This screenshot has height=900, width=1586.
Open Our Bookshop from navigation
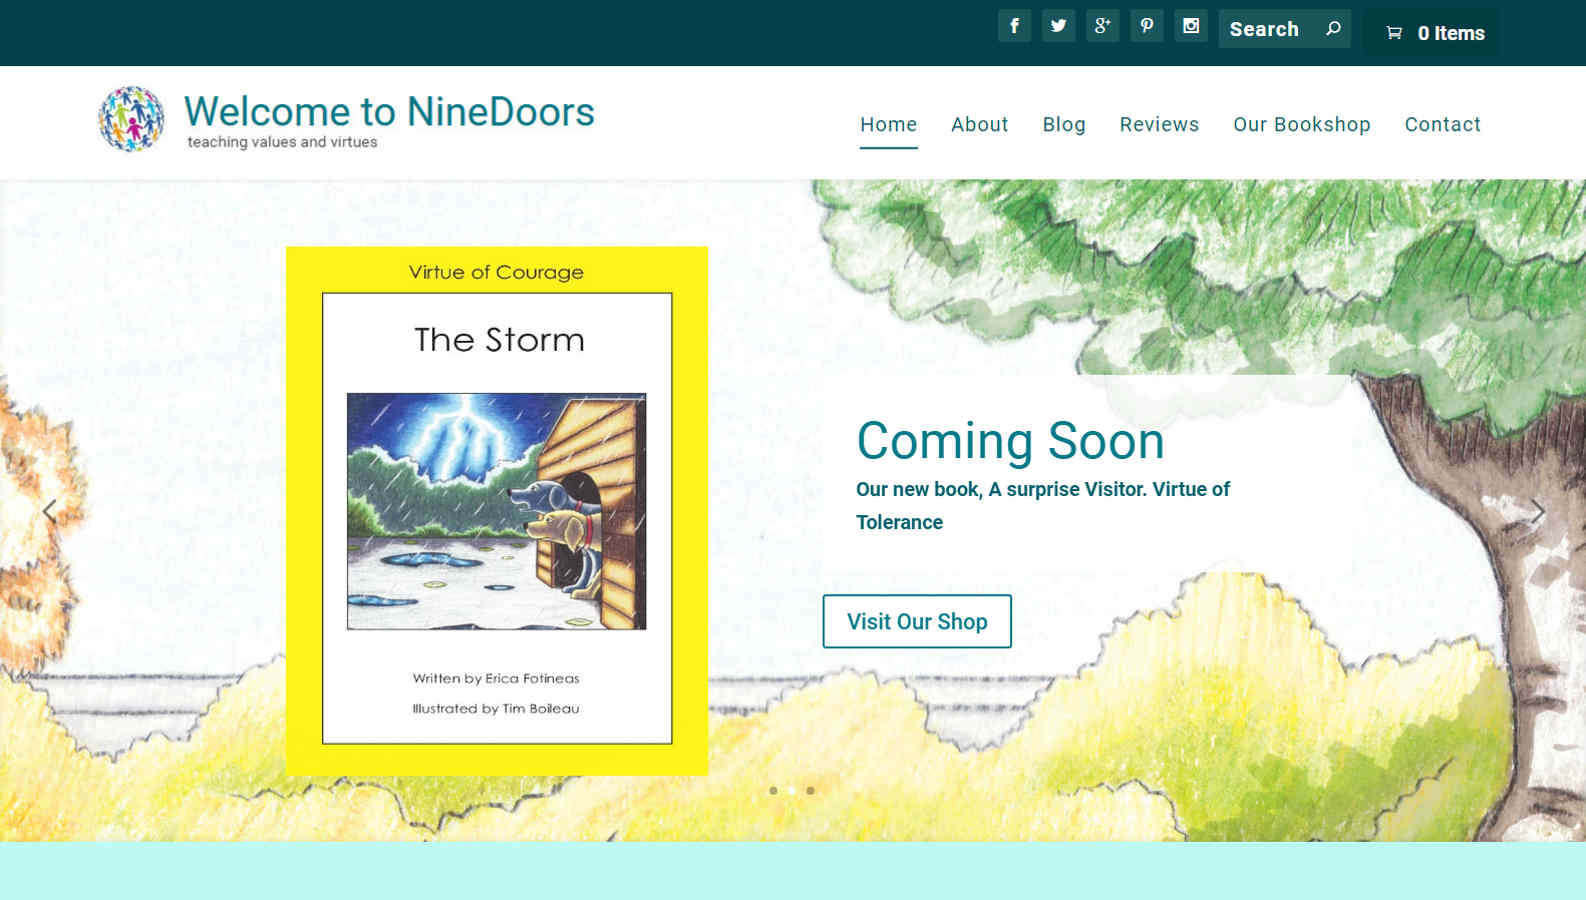(1301, 125)
